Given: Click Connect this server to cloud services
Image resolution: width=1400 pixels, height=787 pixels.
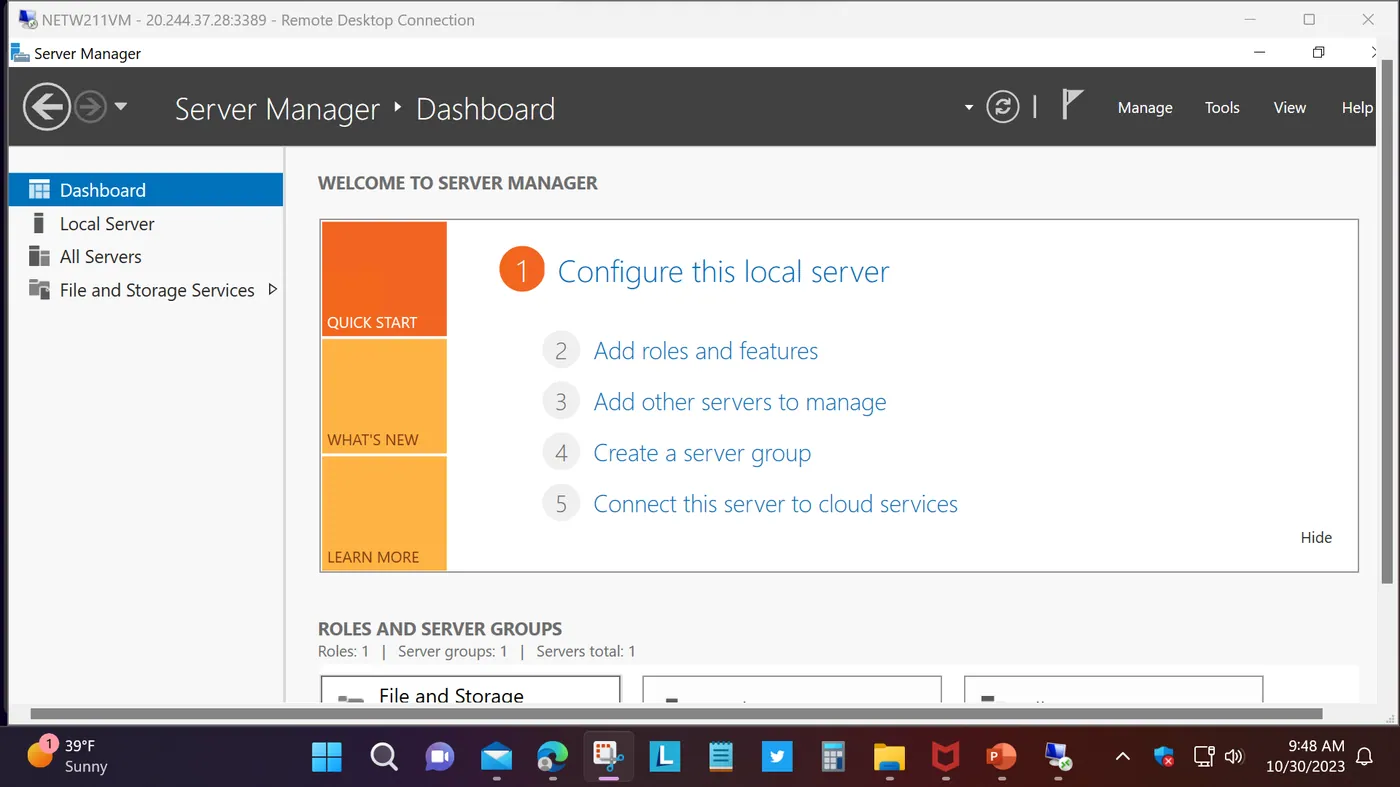Looking at the screenshot, I should point(775,504).
